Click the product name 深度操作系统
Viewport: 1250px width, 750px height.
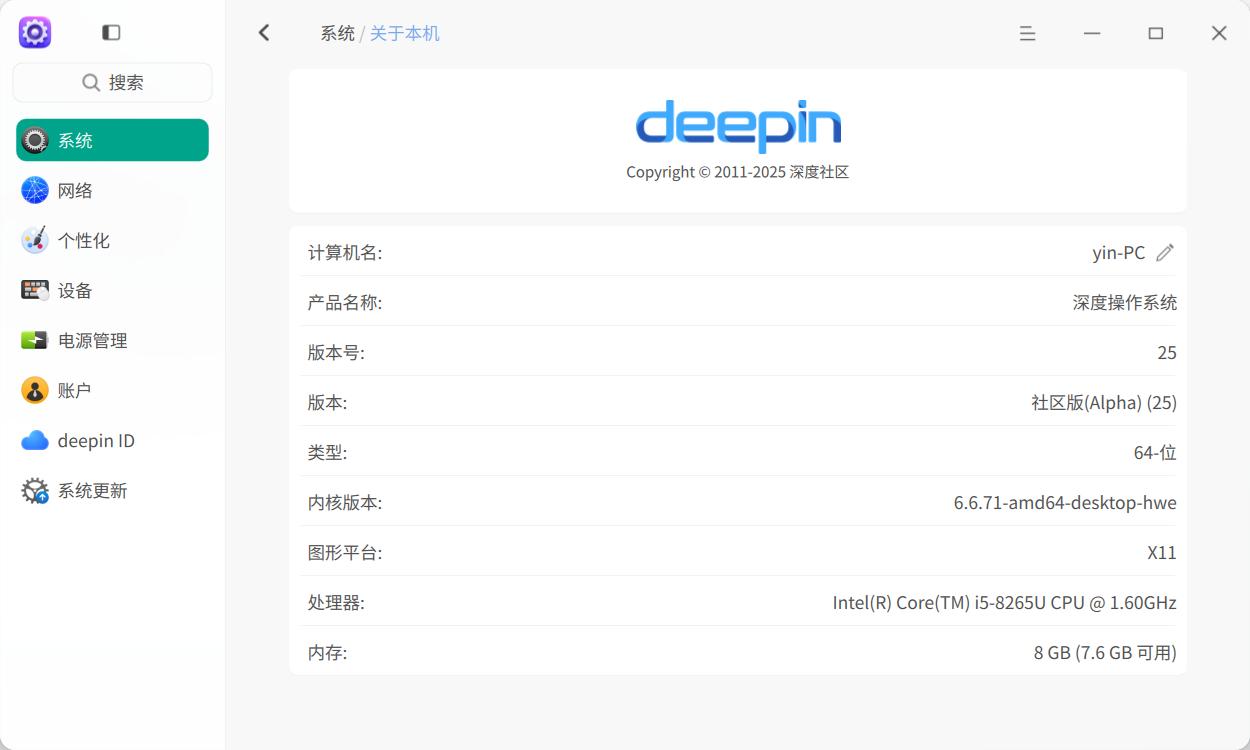1125,303
